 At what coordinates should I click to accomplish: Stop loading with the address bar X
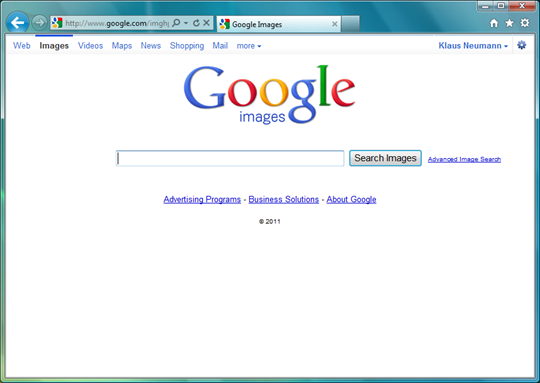point(207,23)
